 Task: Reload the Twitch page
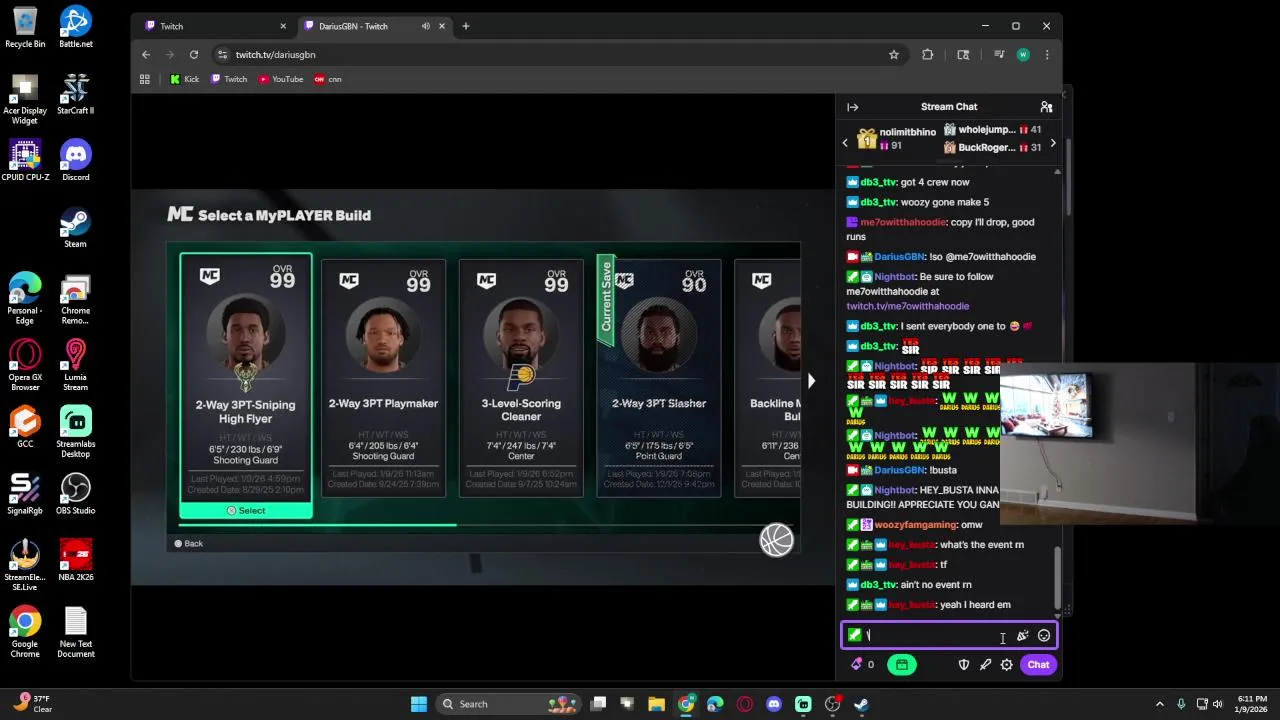click(x=194, y=55)
